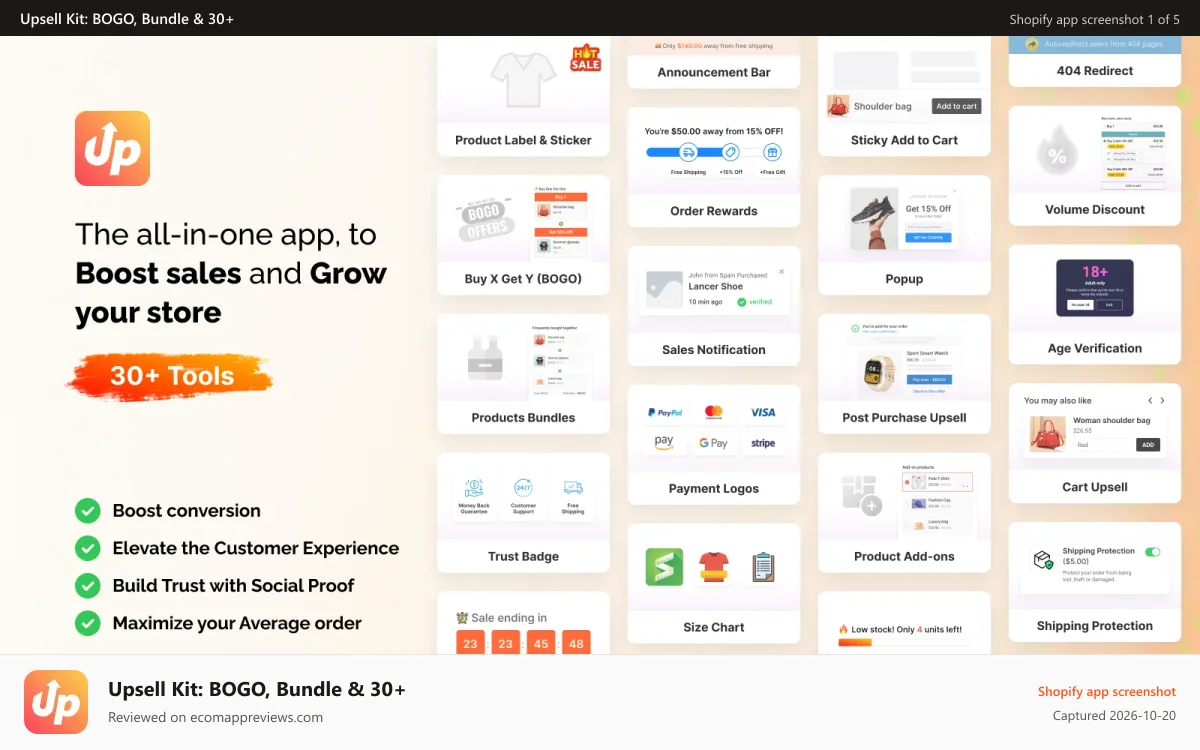Screen dimensions: 1200x750
Task: Click the ADD button for Woman shoulder bag
Action: (x=1148, y=445)
